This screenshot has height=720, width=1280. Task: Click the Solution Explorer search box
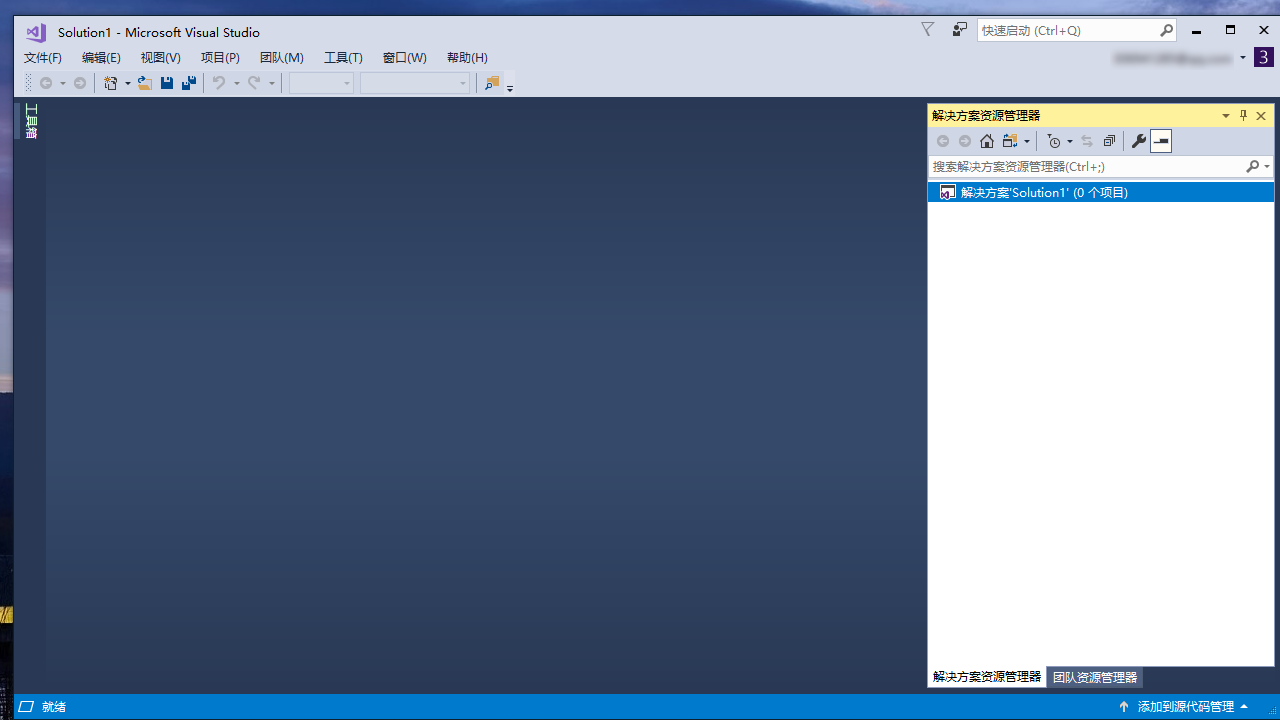(1080, 166)
